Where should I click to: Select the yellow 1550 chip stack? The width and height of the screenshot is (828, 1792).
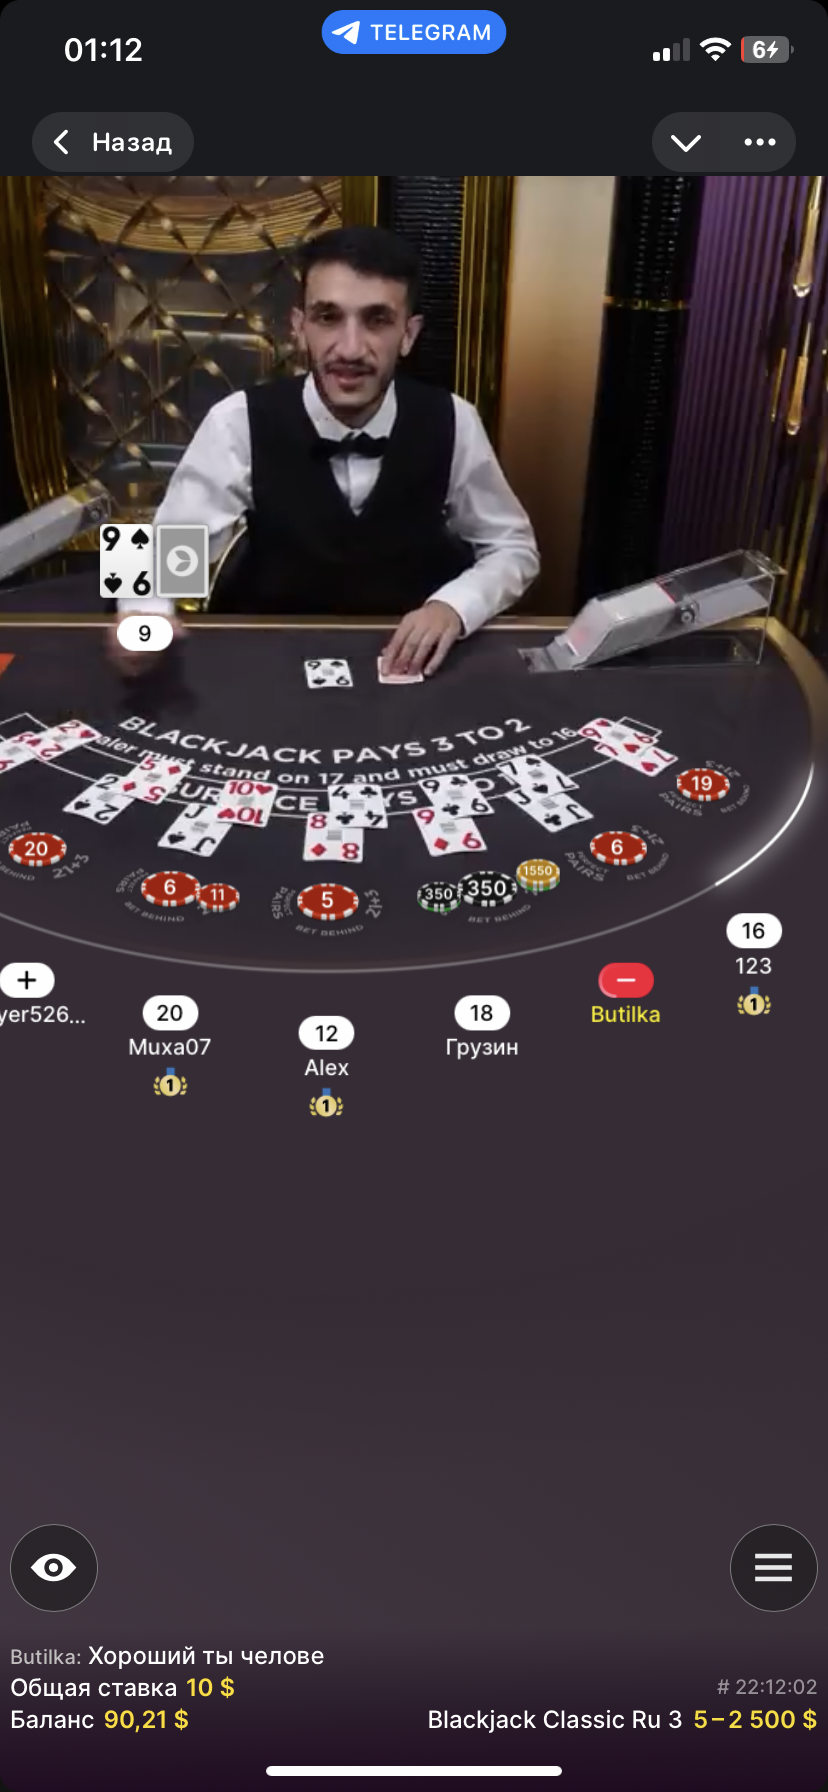pyautogui.click(x=537, y=874)
